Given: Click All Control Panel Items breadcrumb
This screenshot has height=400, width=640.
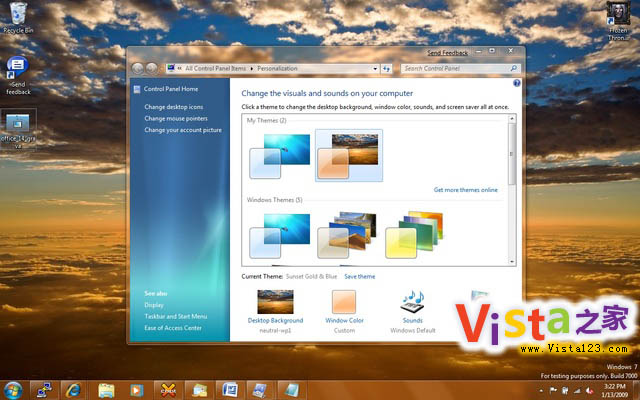Looking at the screenshot, I should [x=216, y=69].
